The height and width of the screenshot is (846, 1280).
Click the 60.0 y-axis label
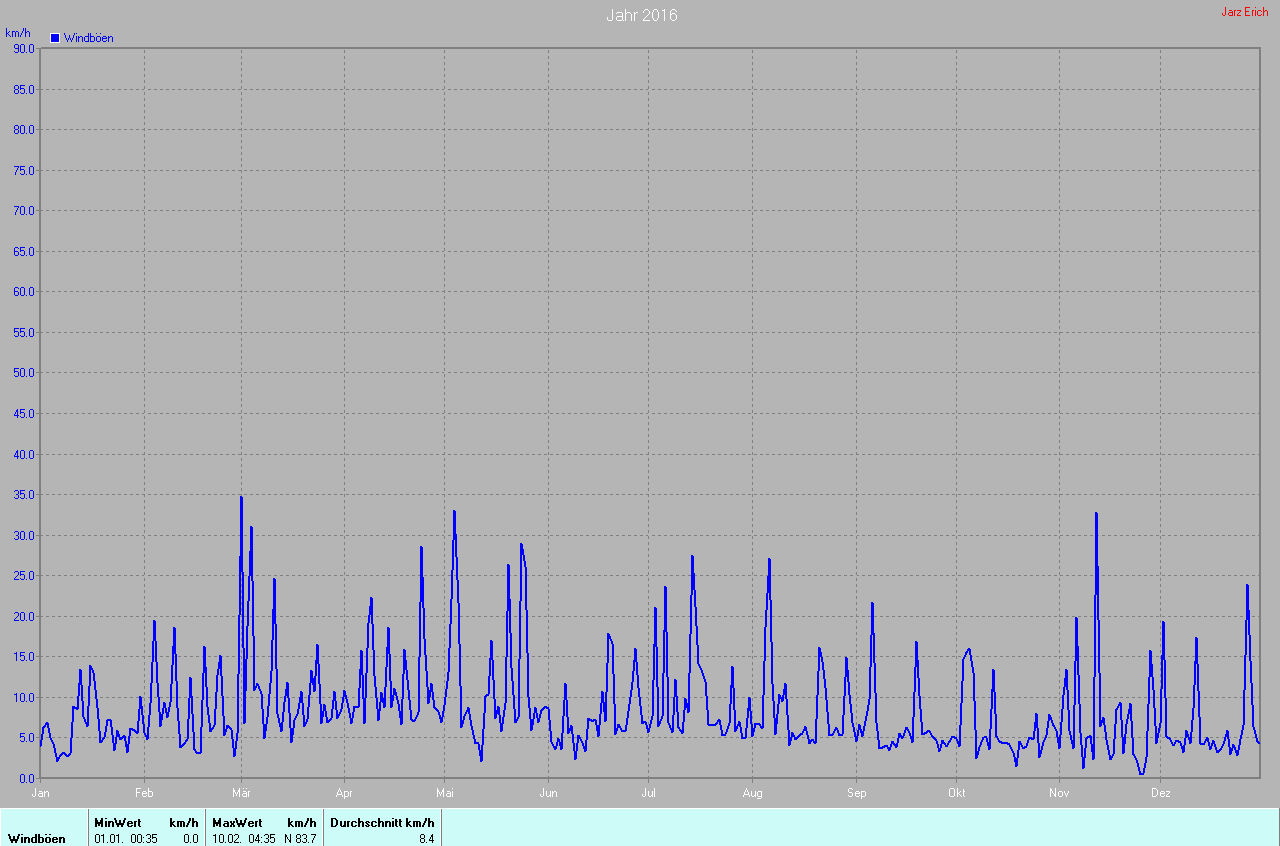pos(24,291)
